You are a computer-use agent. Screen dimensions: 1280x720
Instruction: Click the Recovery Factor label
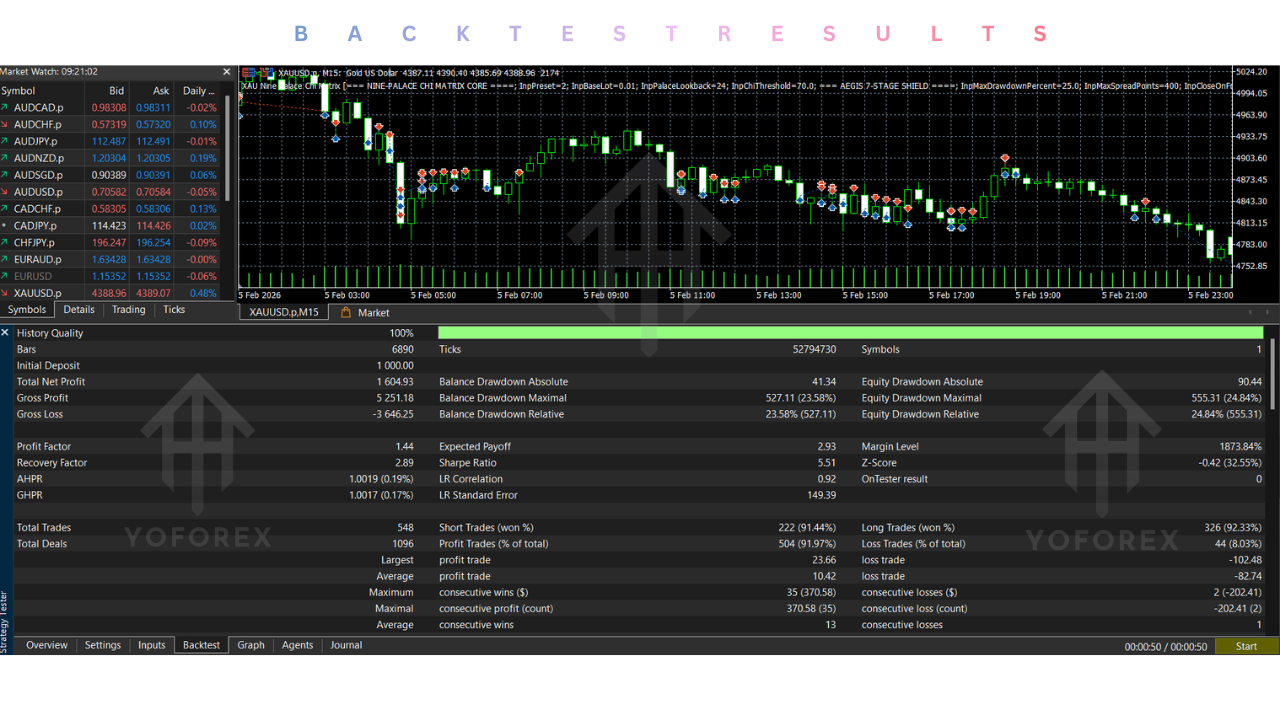click(x=52, y=463)
